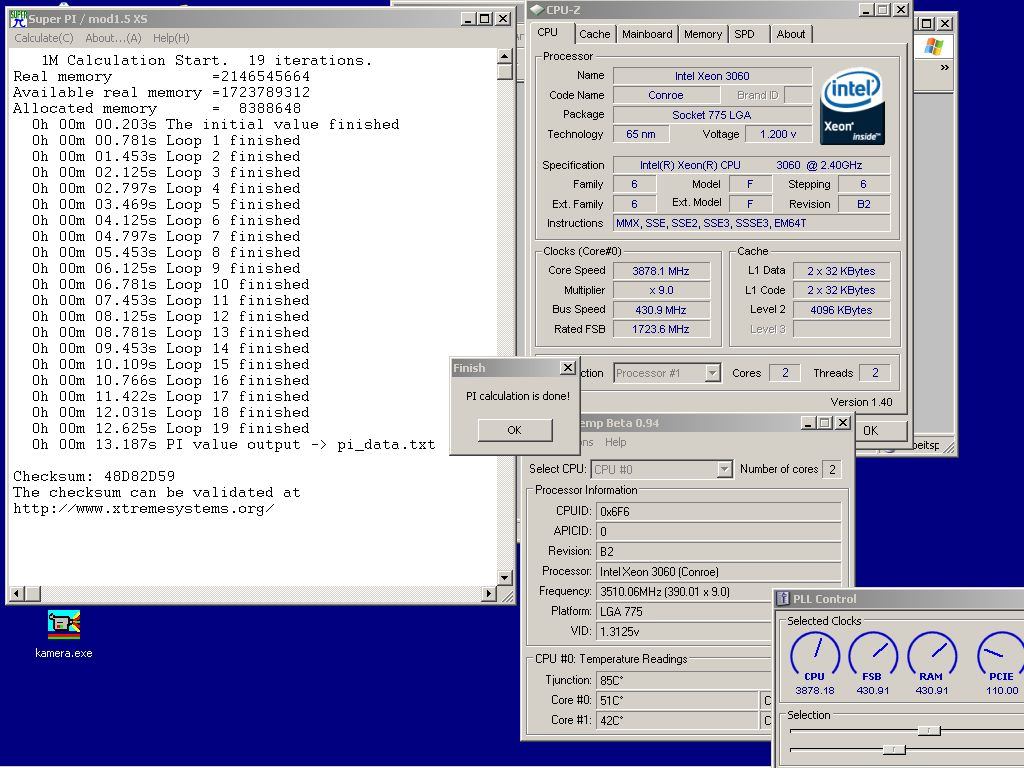Click the Super PI horizontal scrollbar right arrow
Viewport: 1024px width, 768px height.
[x=488, y=593]
